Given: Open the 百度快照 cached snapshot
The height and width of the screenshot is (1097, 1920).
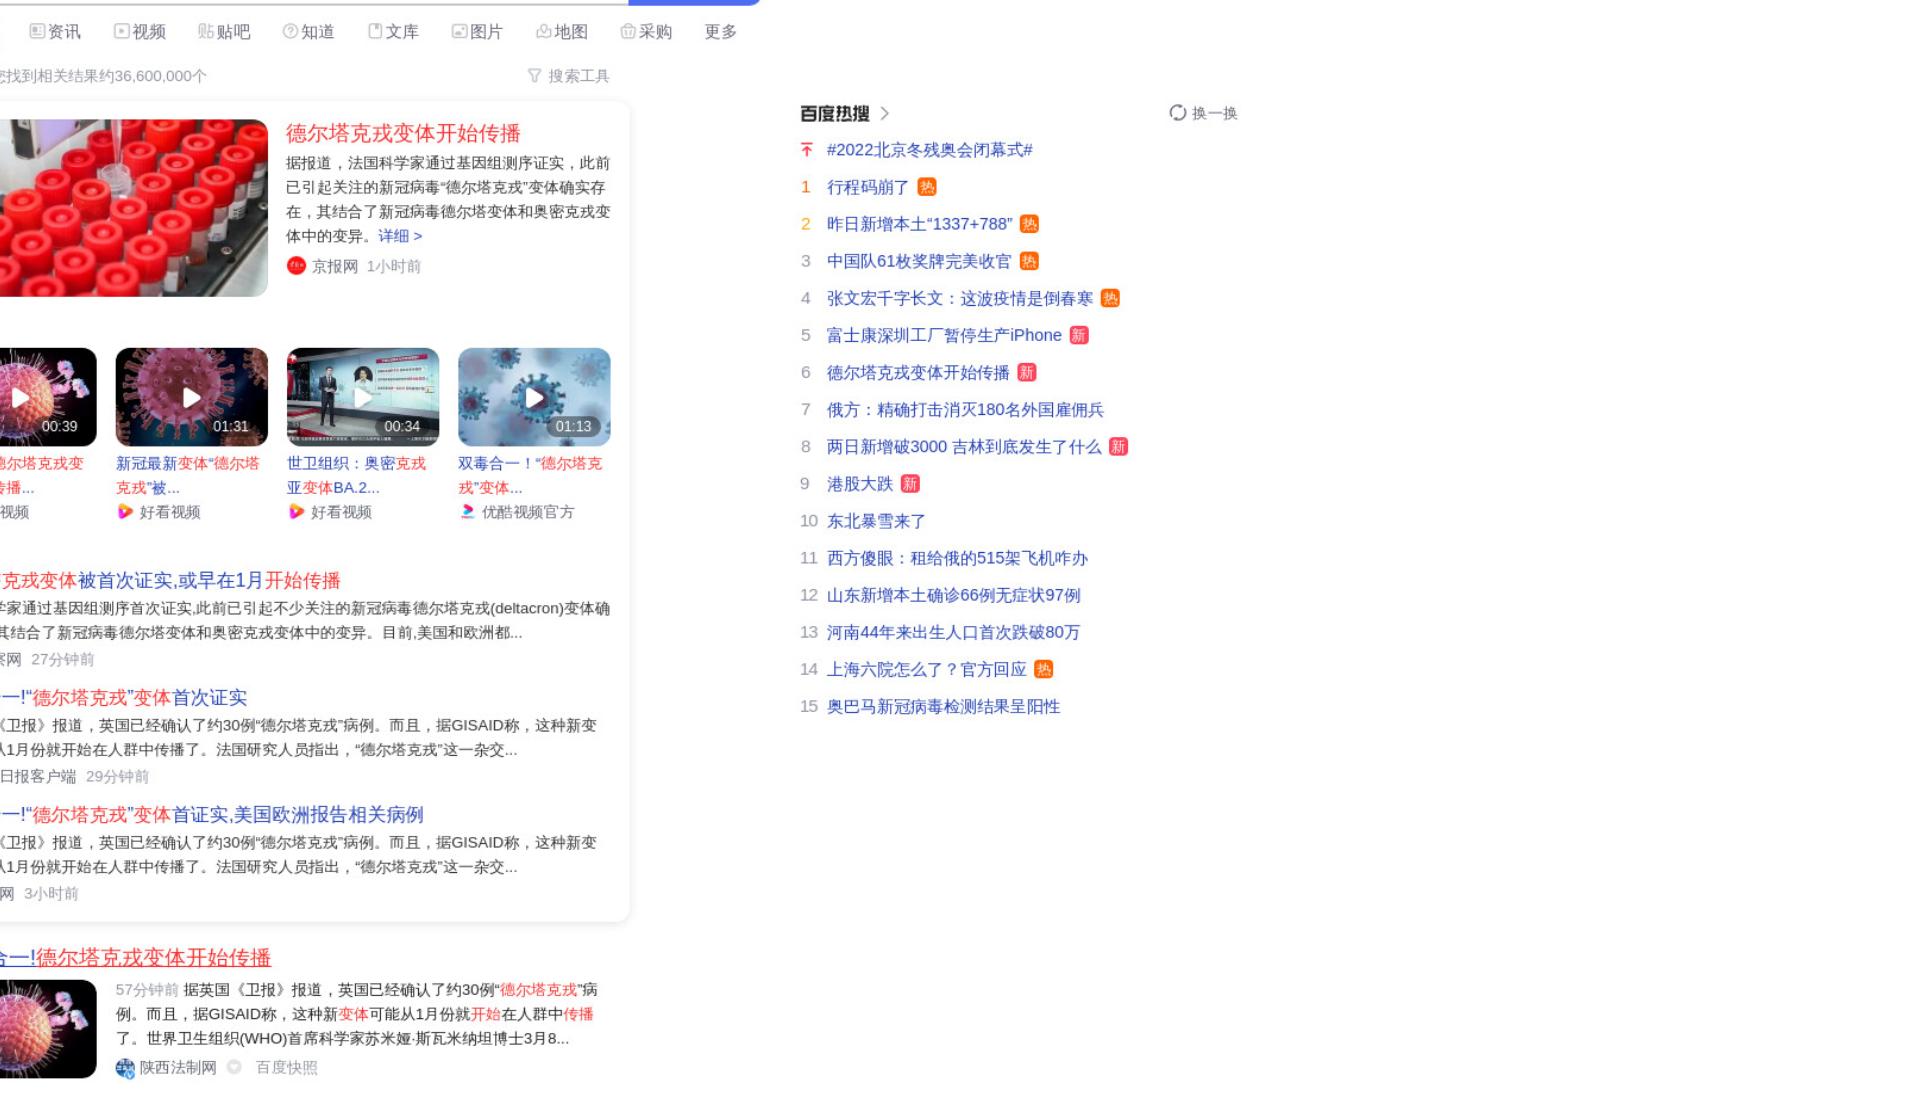Looking at the screenshot, I should (x=287, y=1067).
